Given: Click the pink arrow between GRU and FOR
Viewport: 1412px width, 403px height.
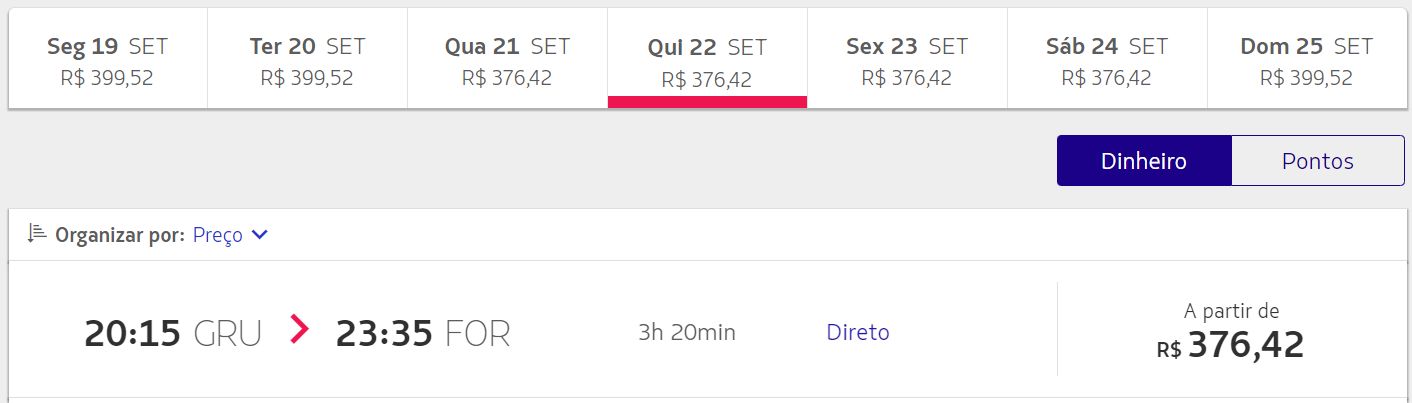Looking at the screenshot, I should (x=299, y=329).
